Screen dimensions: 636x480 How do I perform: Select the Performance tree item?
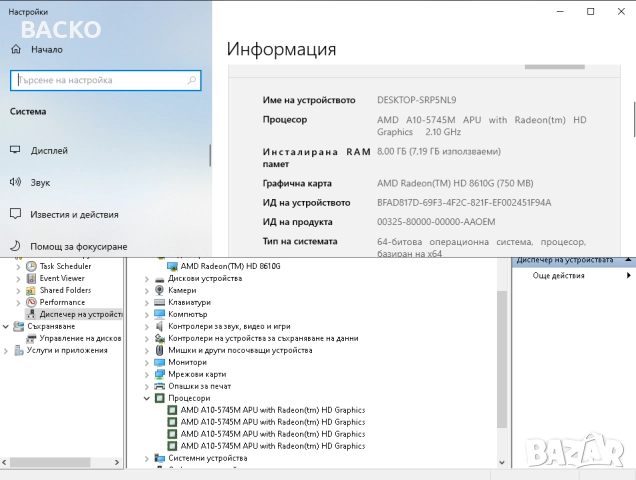[x=62, y=302]
